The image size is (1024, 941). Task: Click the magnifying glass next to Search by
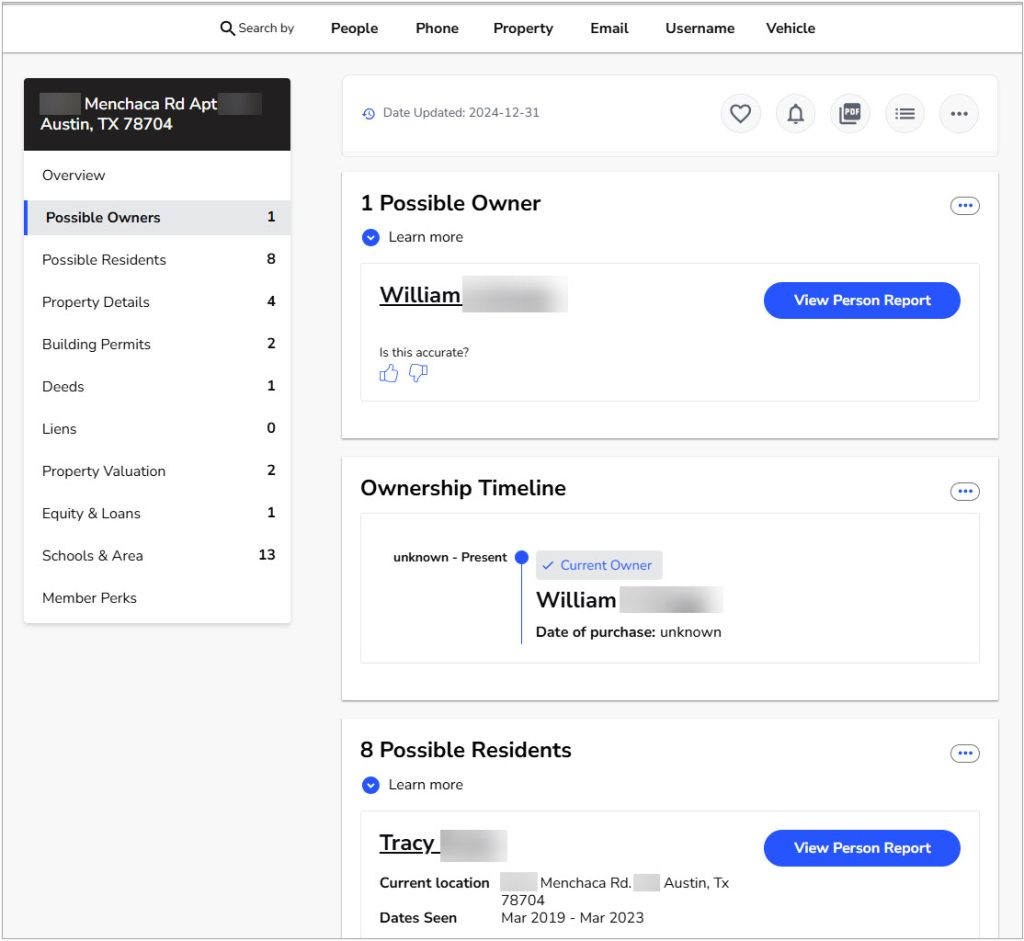(228, 28)
